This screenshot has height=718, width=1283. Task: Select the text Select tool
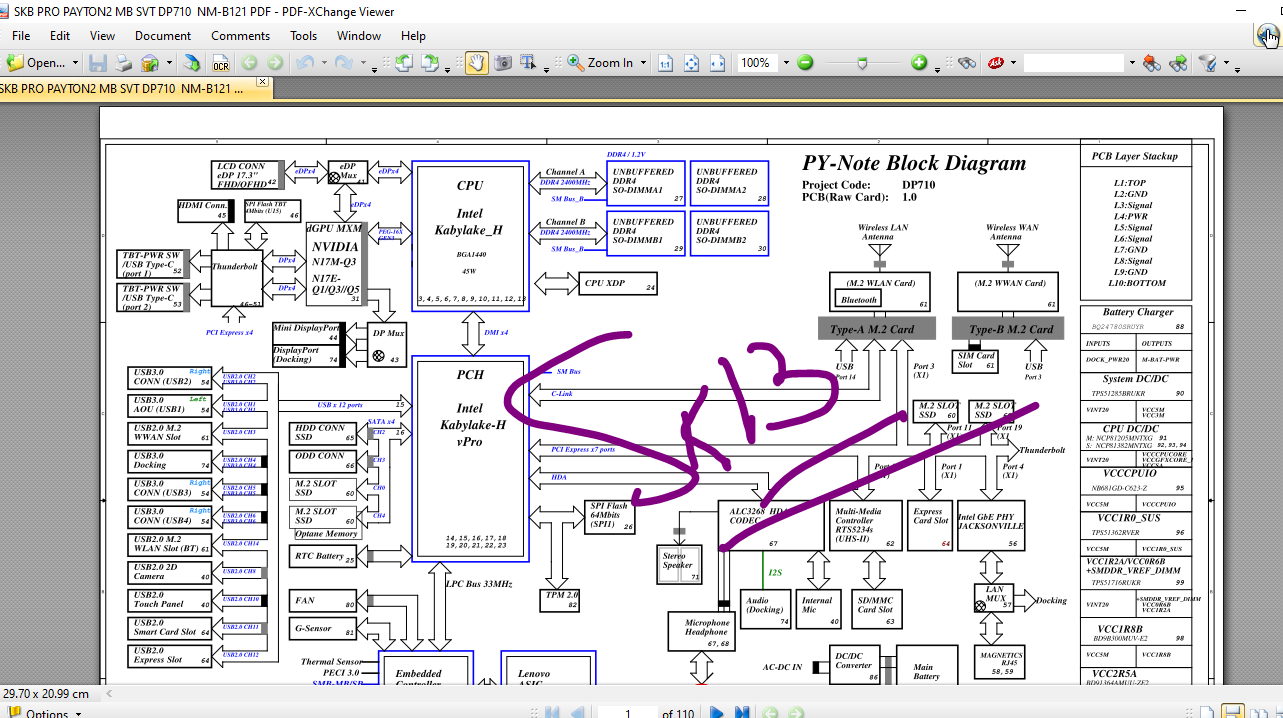tap(529, 63)
